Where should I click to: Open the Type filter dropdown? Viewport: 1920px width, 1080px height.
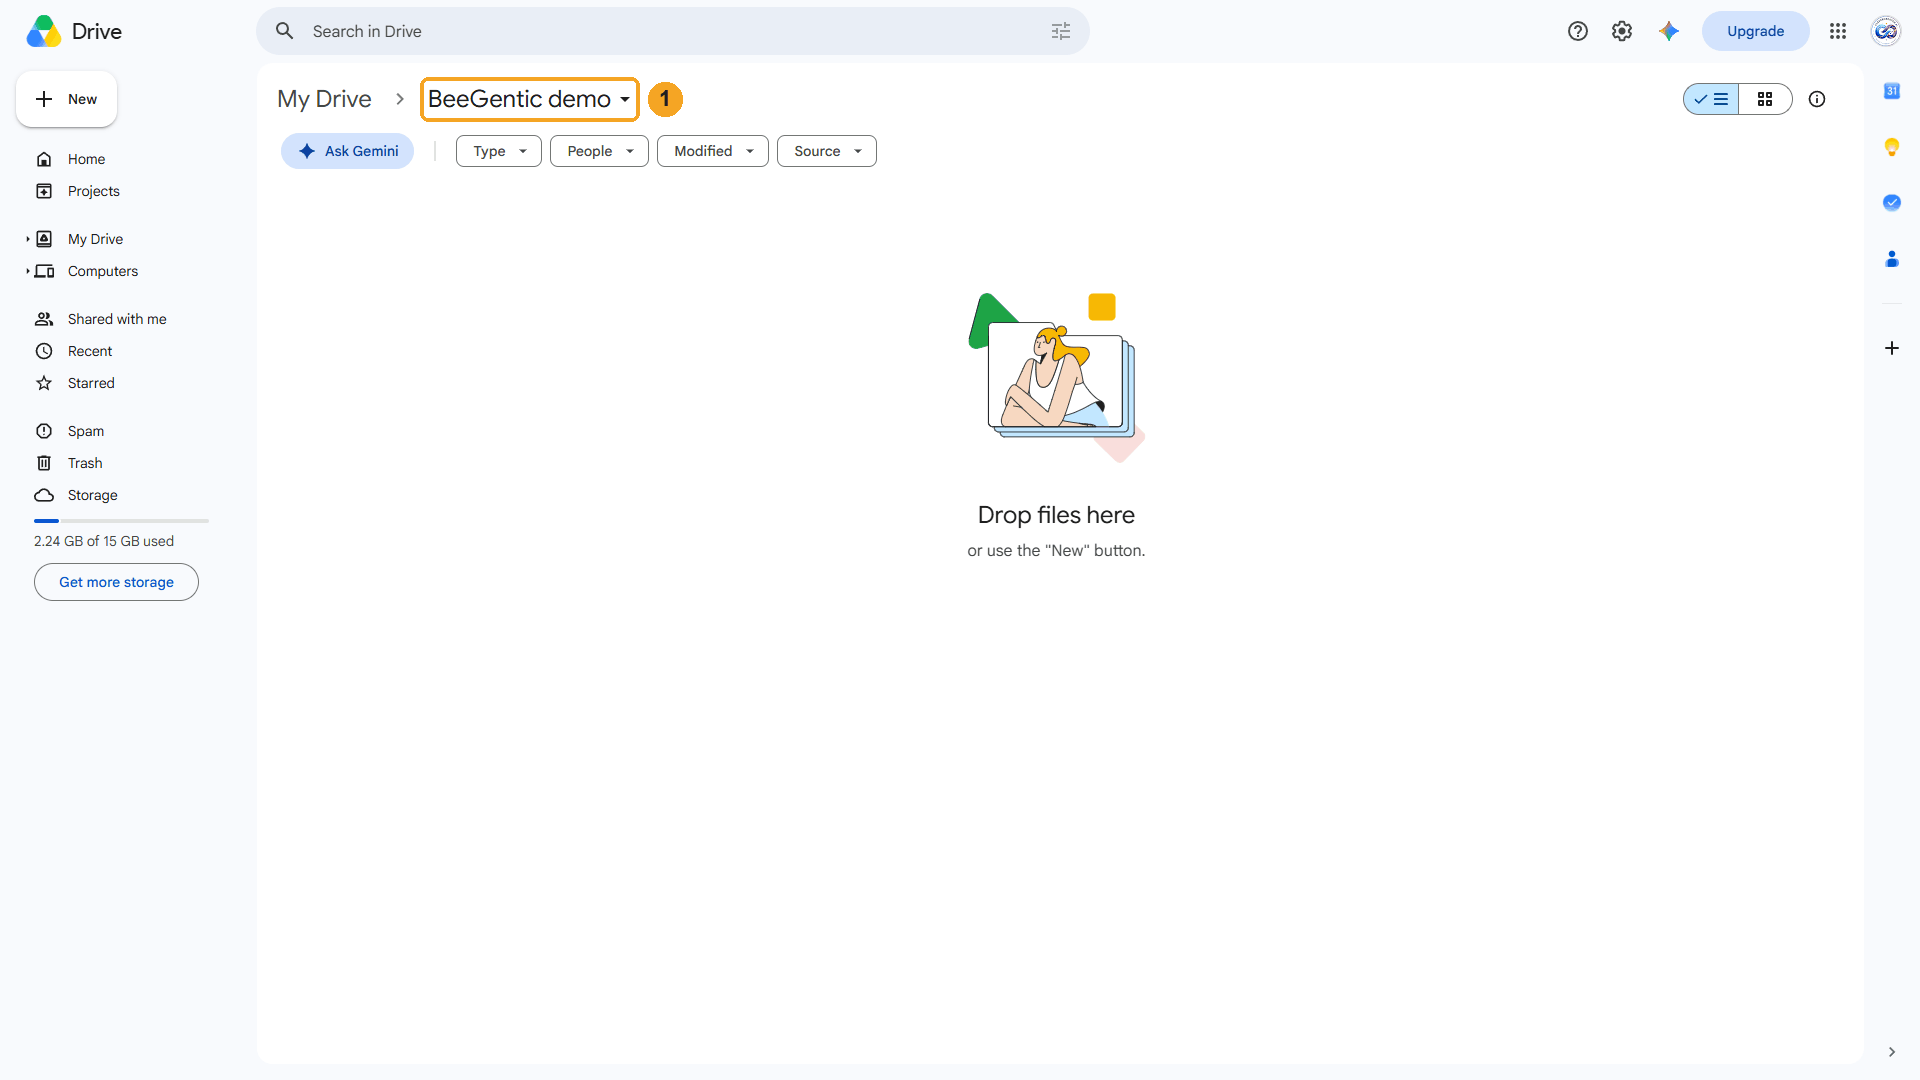coord(499,151)
